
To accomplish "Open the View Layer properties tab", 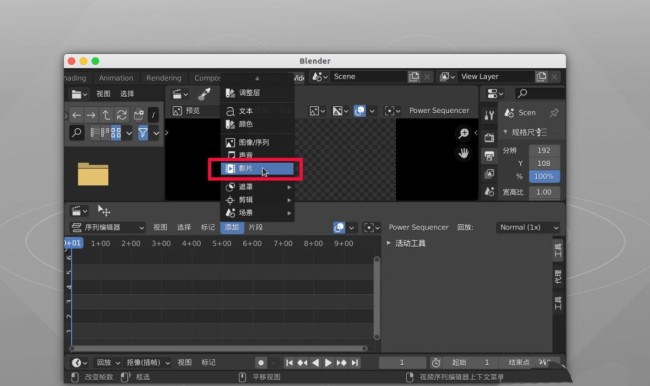I will [x=489, y=174].
